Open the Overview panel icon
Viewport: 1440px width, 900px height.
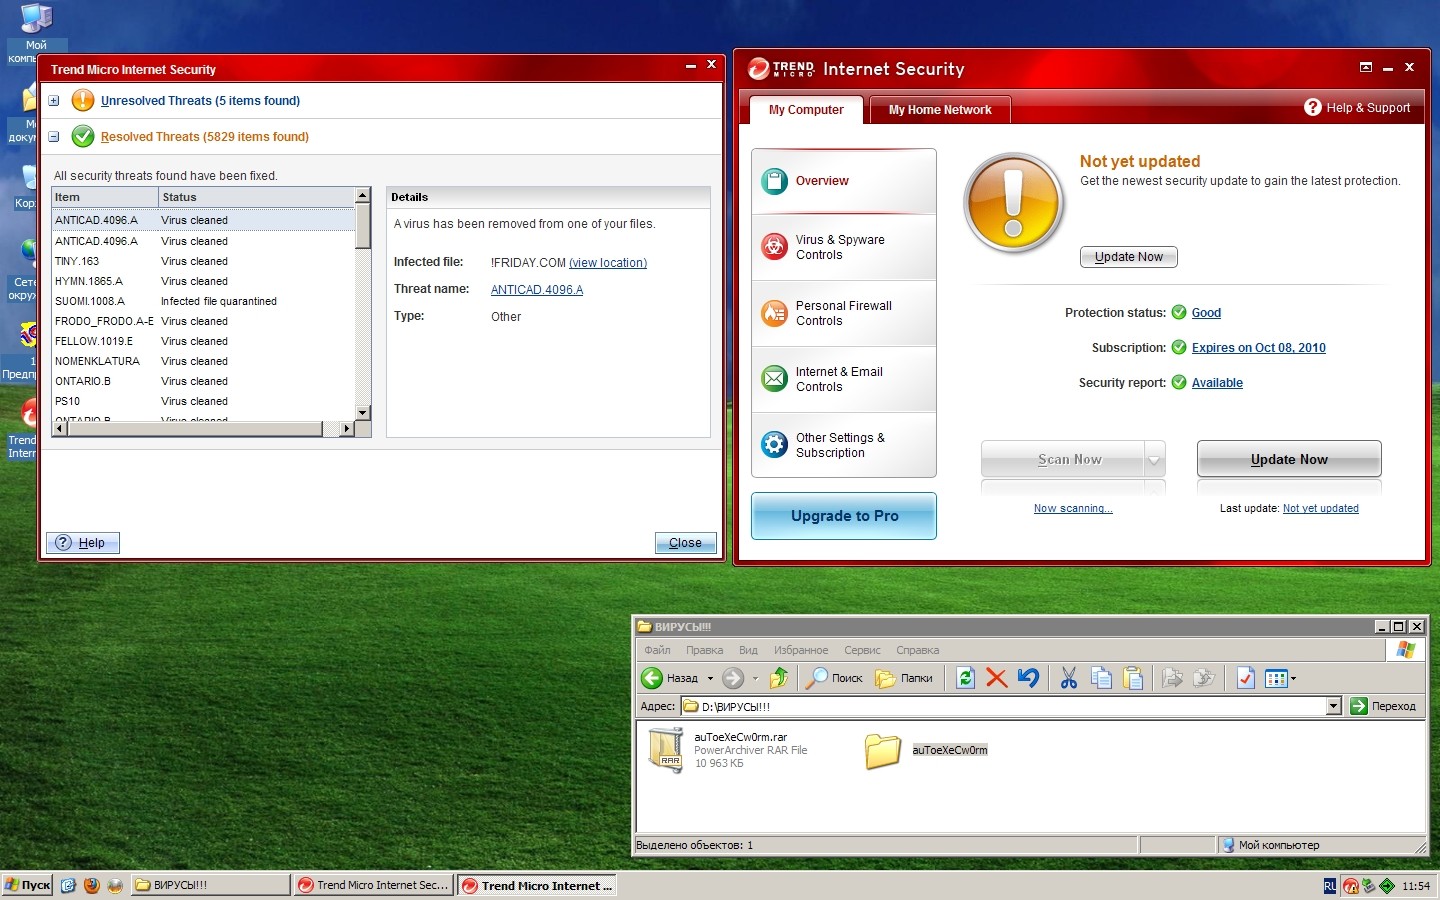775,181
